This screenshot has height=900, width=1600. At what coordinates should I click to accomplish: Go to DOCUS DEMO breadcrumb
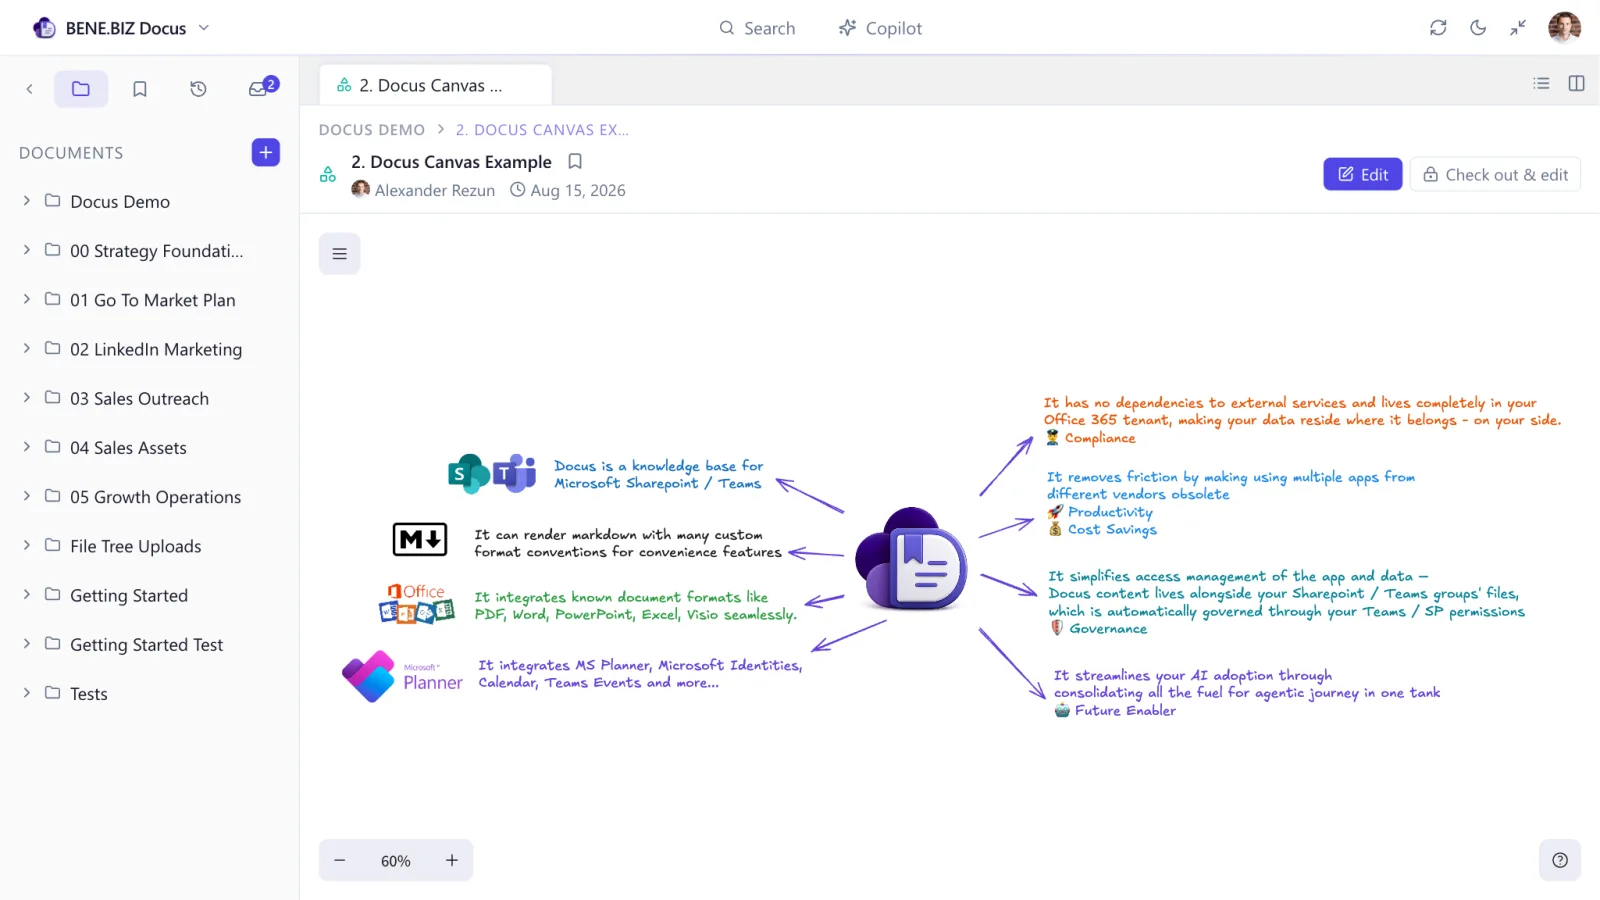click(x=371, y=130)
